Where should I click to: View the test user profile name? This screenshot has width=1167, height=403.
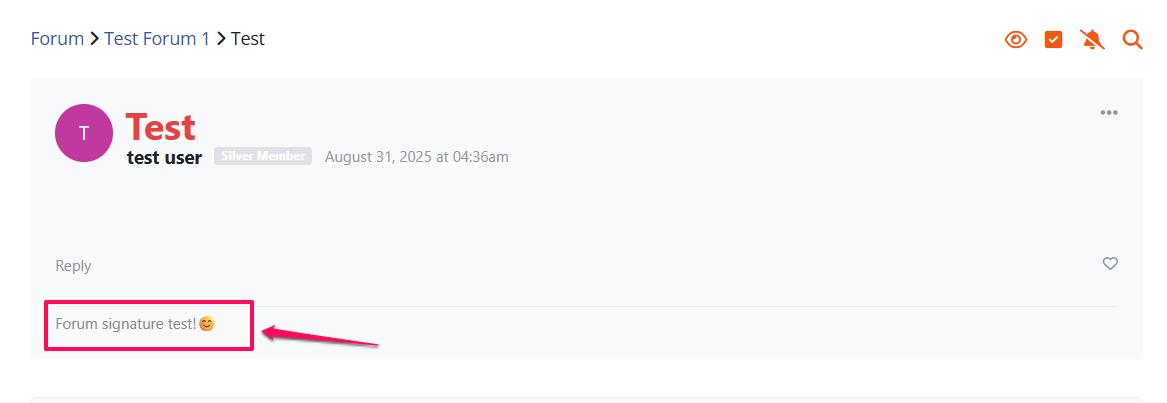coord(164,157)
